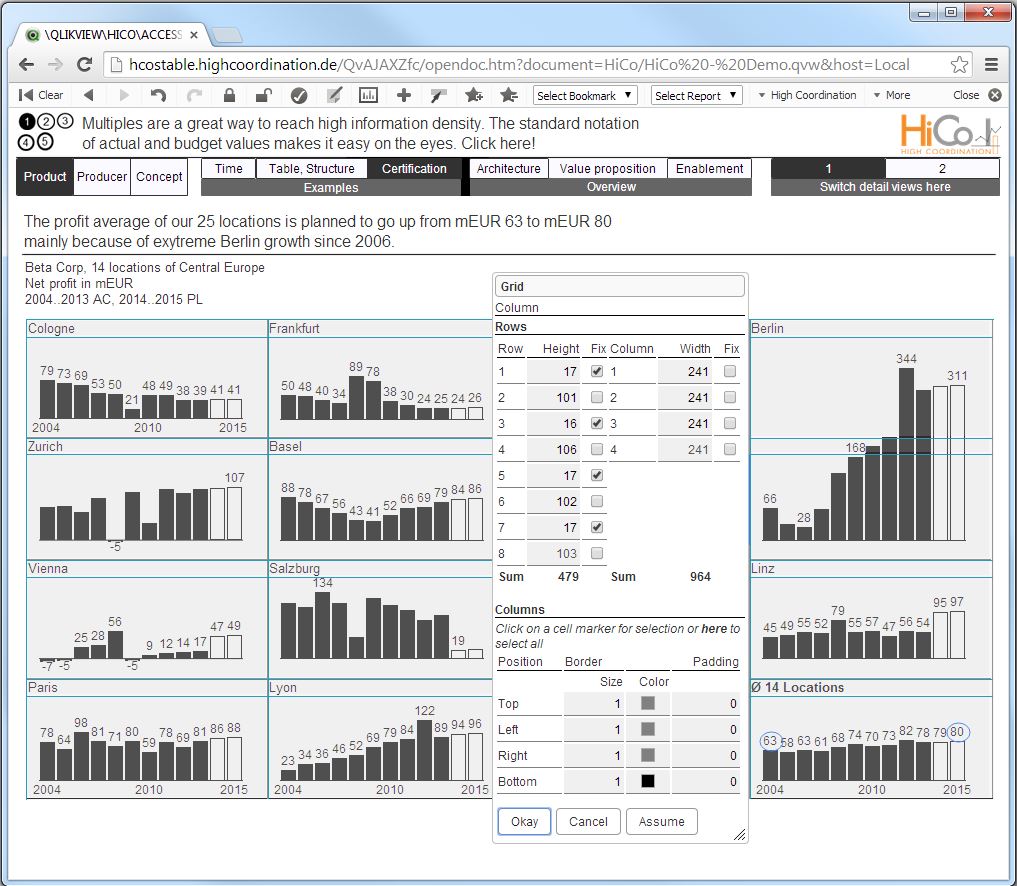This screenshot has width=1017, height=886.
Task: Open the Value proposition tab
Action: (x=608, y=169)
